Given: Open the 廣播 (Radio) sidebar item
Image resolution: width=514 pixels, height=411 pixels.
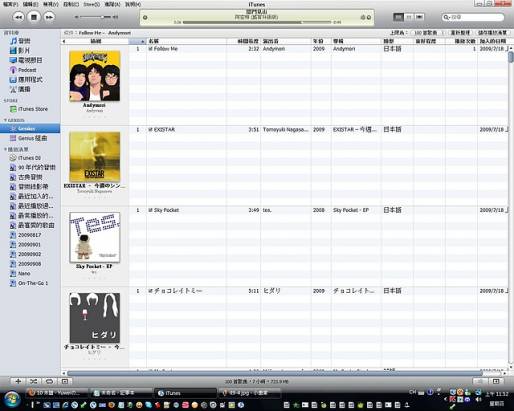Looking at the screenshot, I should [x=20, y=89].
